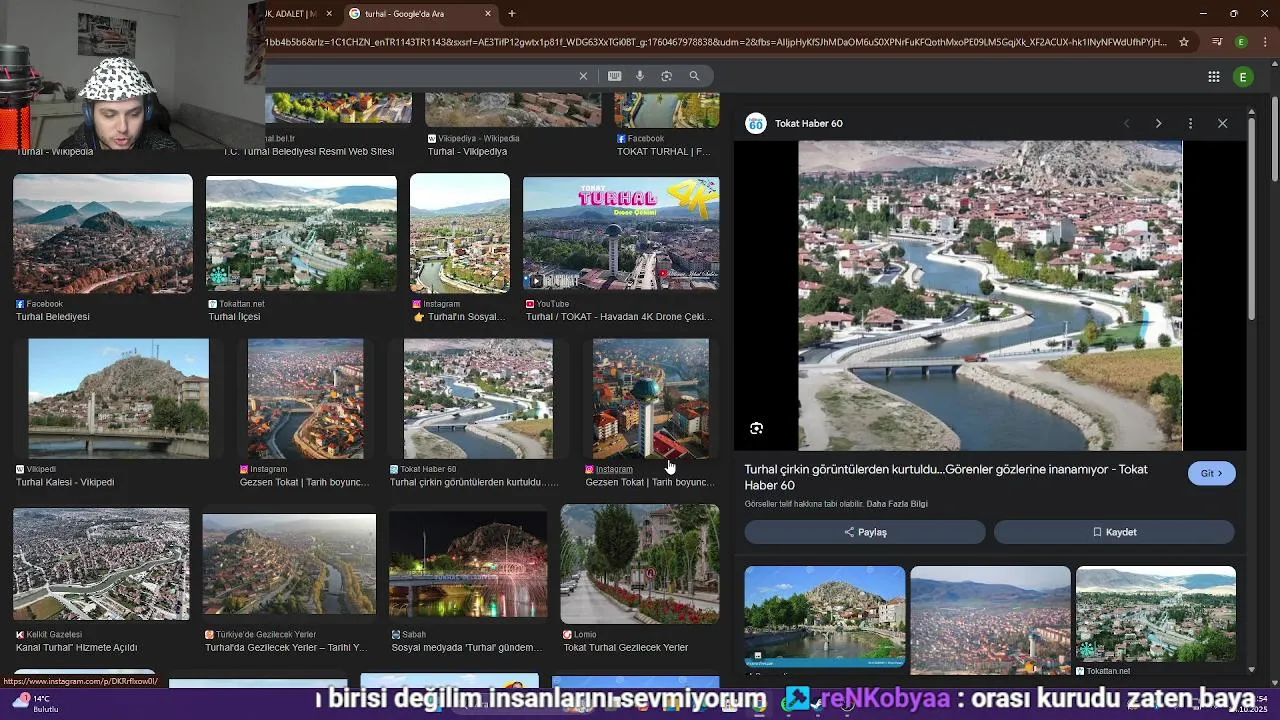Clear the Google search box text
This screenshot has width=1280, height=720.
click(583, 76)
